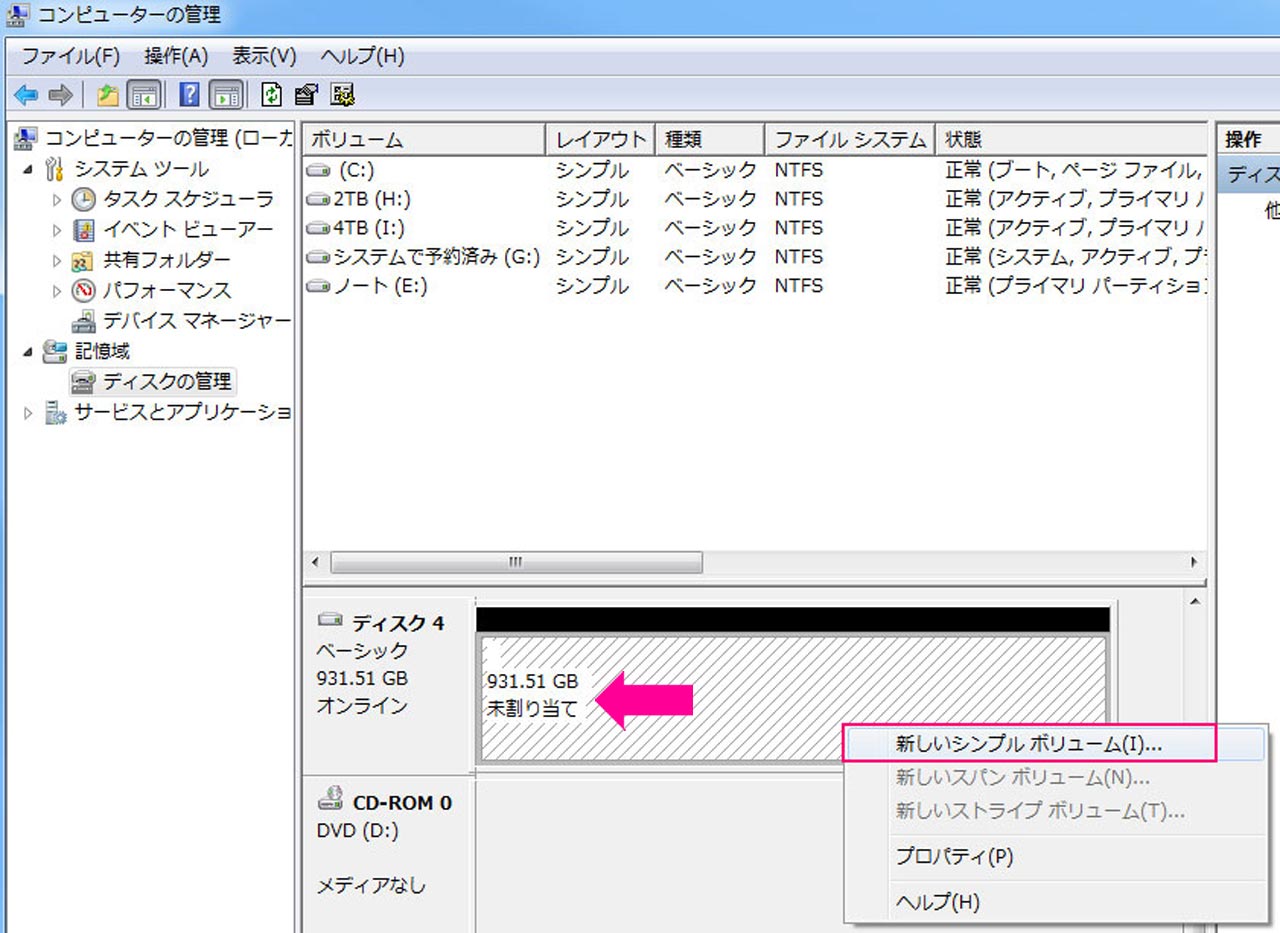This screenshot has height=933, width=1280.
Task: Open the 表示(V) menu
Action: tap(265, 56)
